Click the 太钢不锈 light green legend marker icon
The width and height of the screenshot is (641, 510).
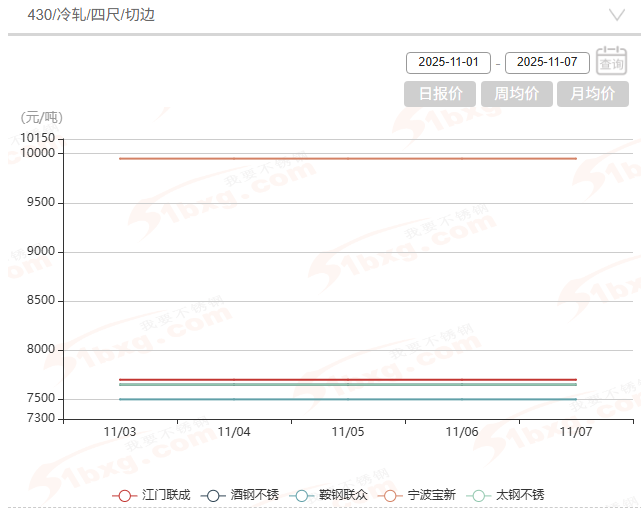[x=479, y=495]
